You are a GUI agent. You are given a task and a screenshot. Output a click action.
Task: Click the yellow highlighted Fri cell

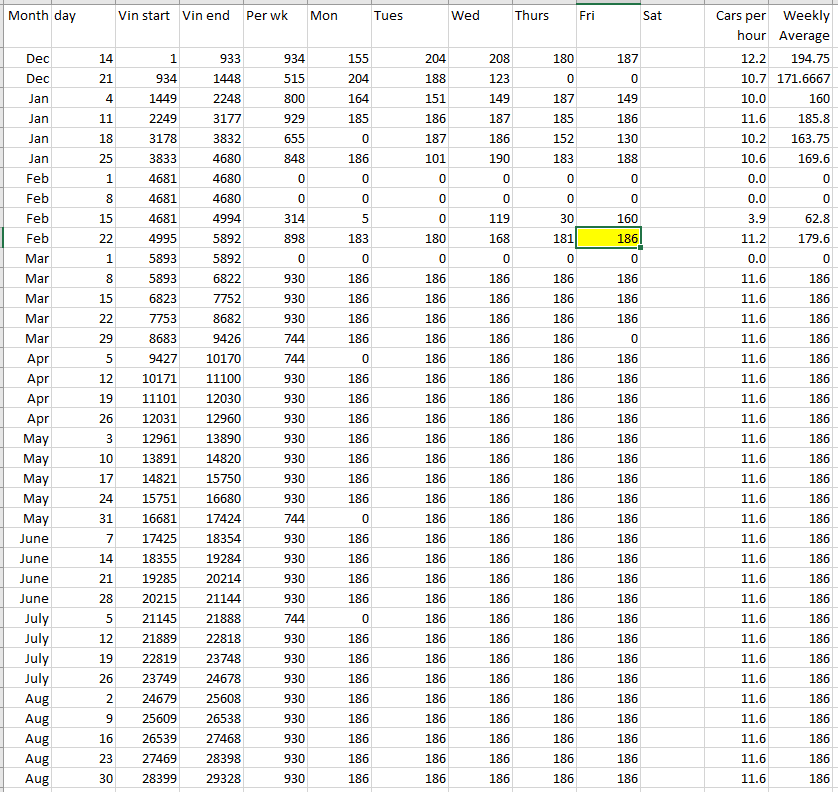click(x=609, y=239)
